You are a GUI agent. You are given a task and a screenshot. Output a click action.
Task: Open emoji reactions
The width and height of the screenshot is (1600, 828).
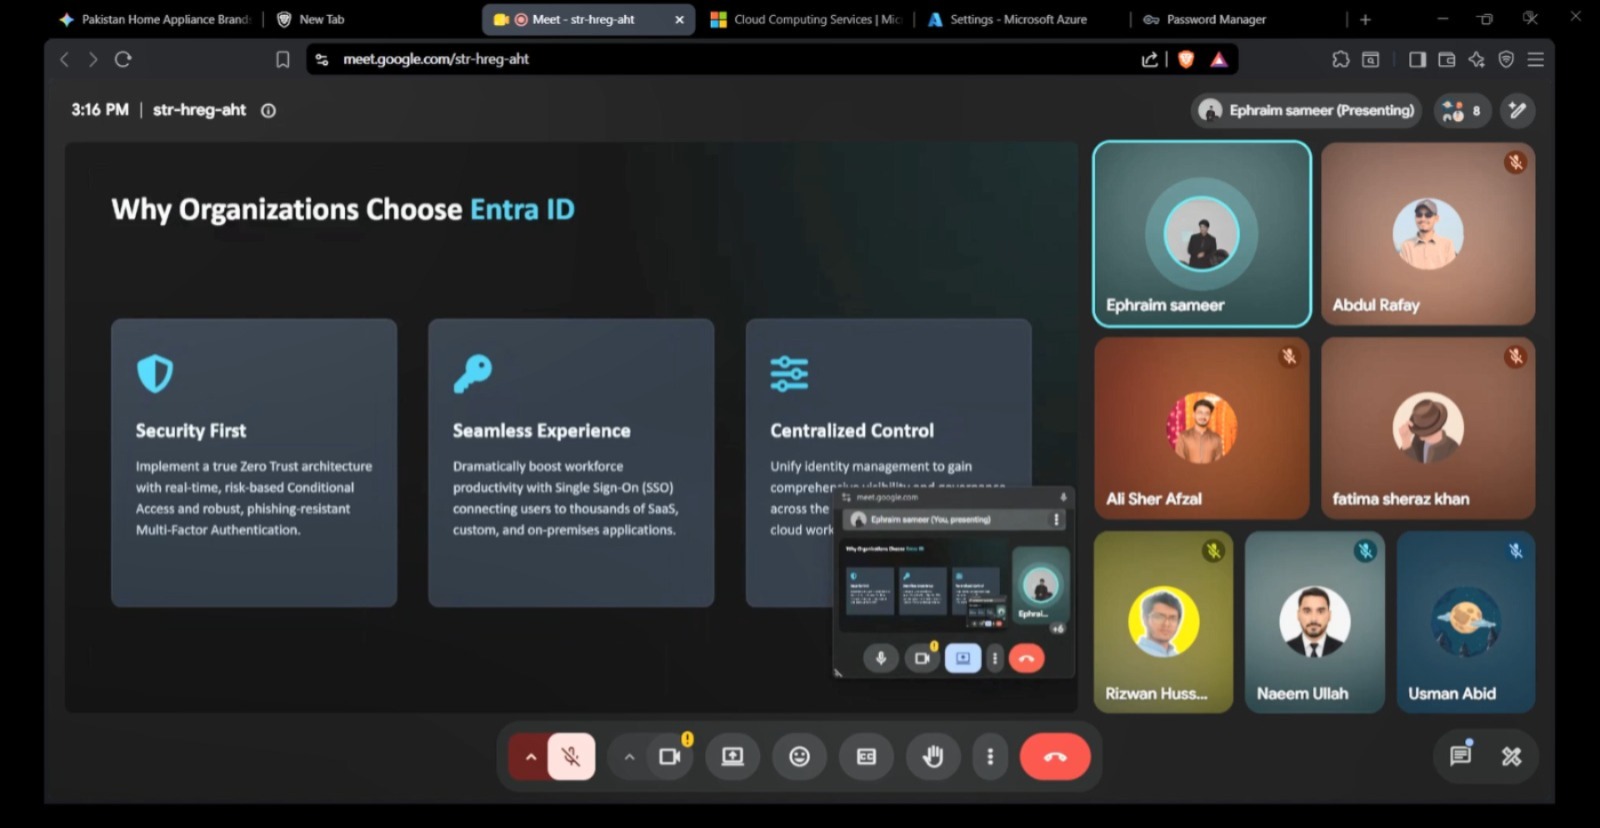click(799, 757)
